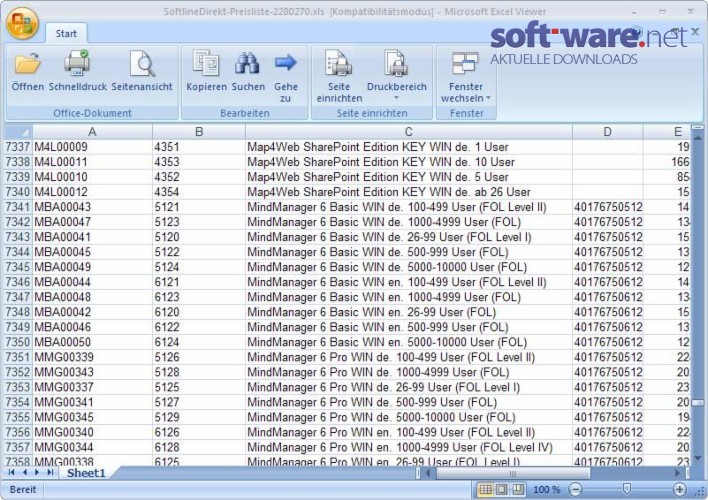708x500 pixels.
Task: Click the zoom slider handle
Action: pyautogui.click(x=627, y=489)
